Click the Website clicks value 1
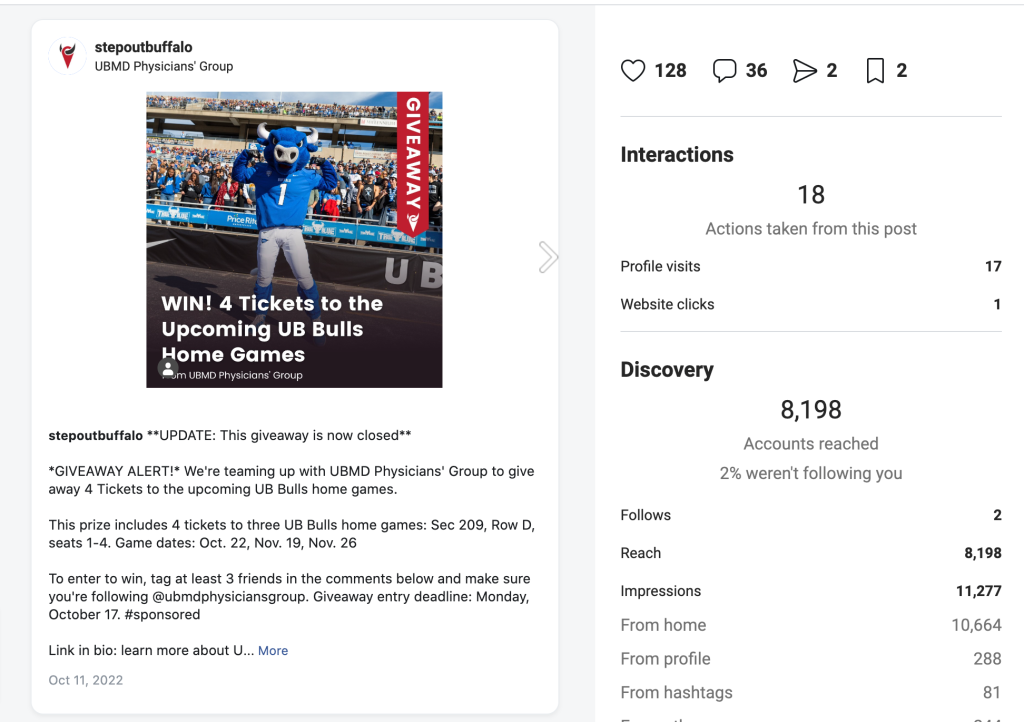 point(997,304)
